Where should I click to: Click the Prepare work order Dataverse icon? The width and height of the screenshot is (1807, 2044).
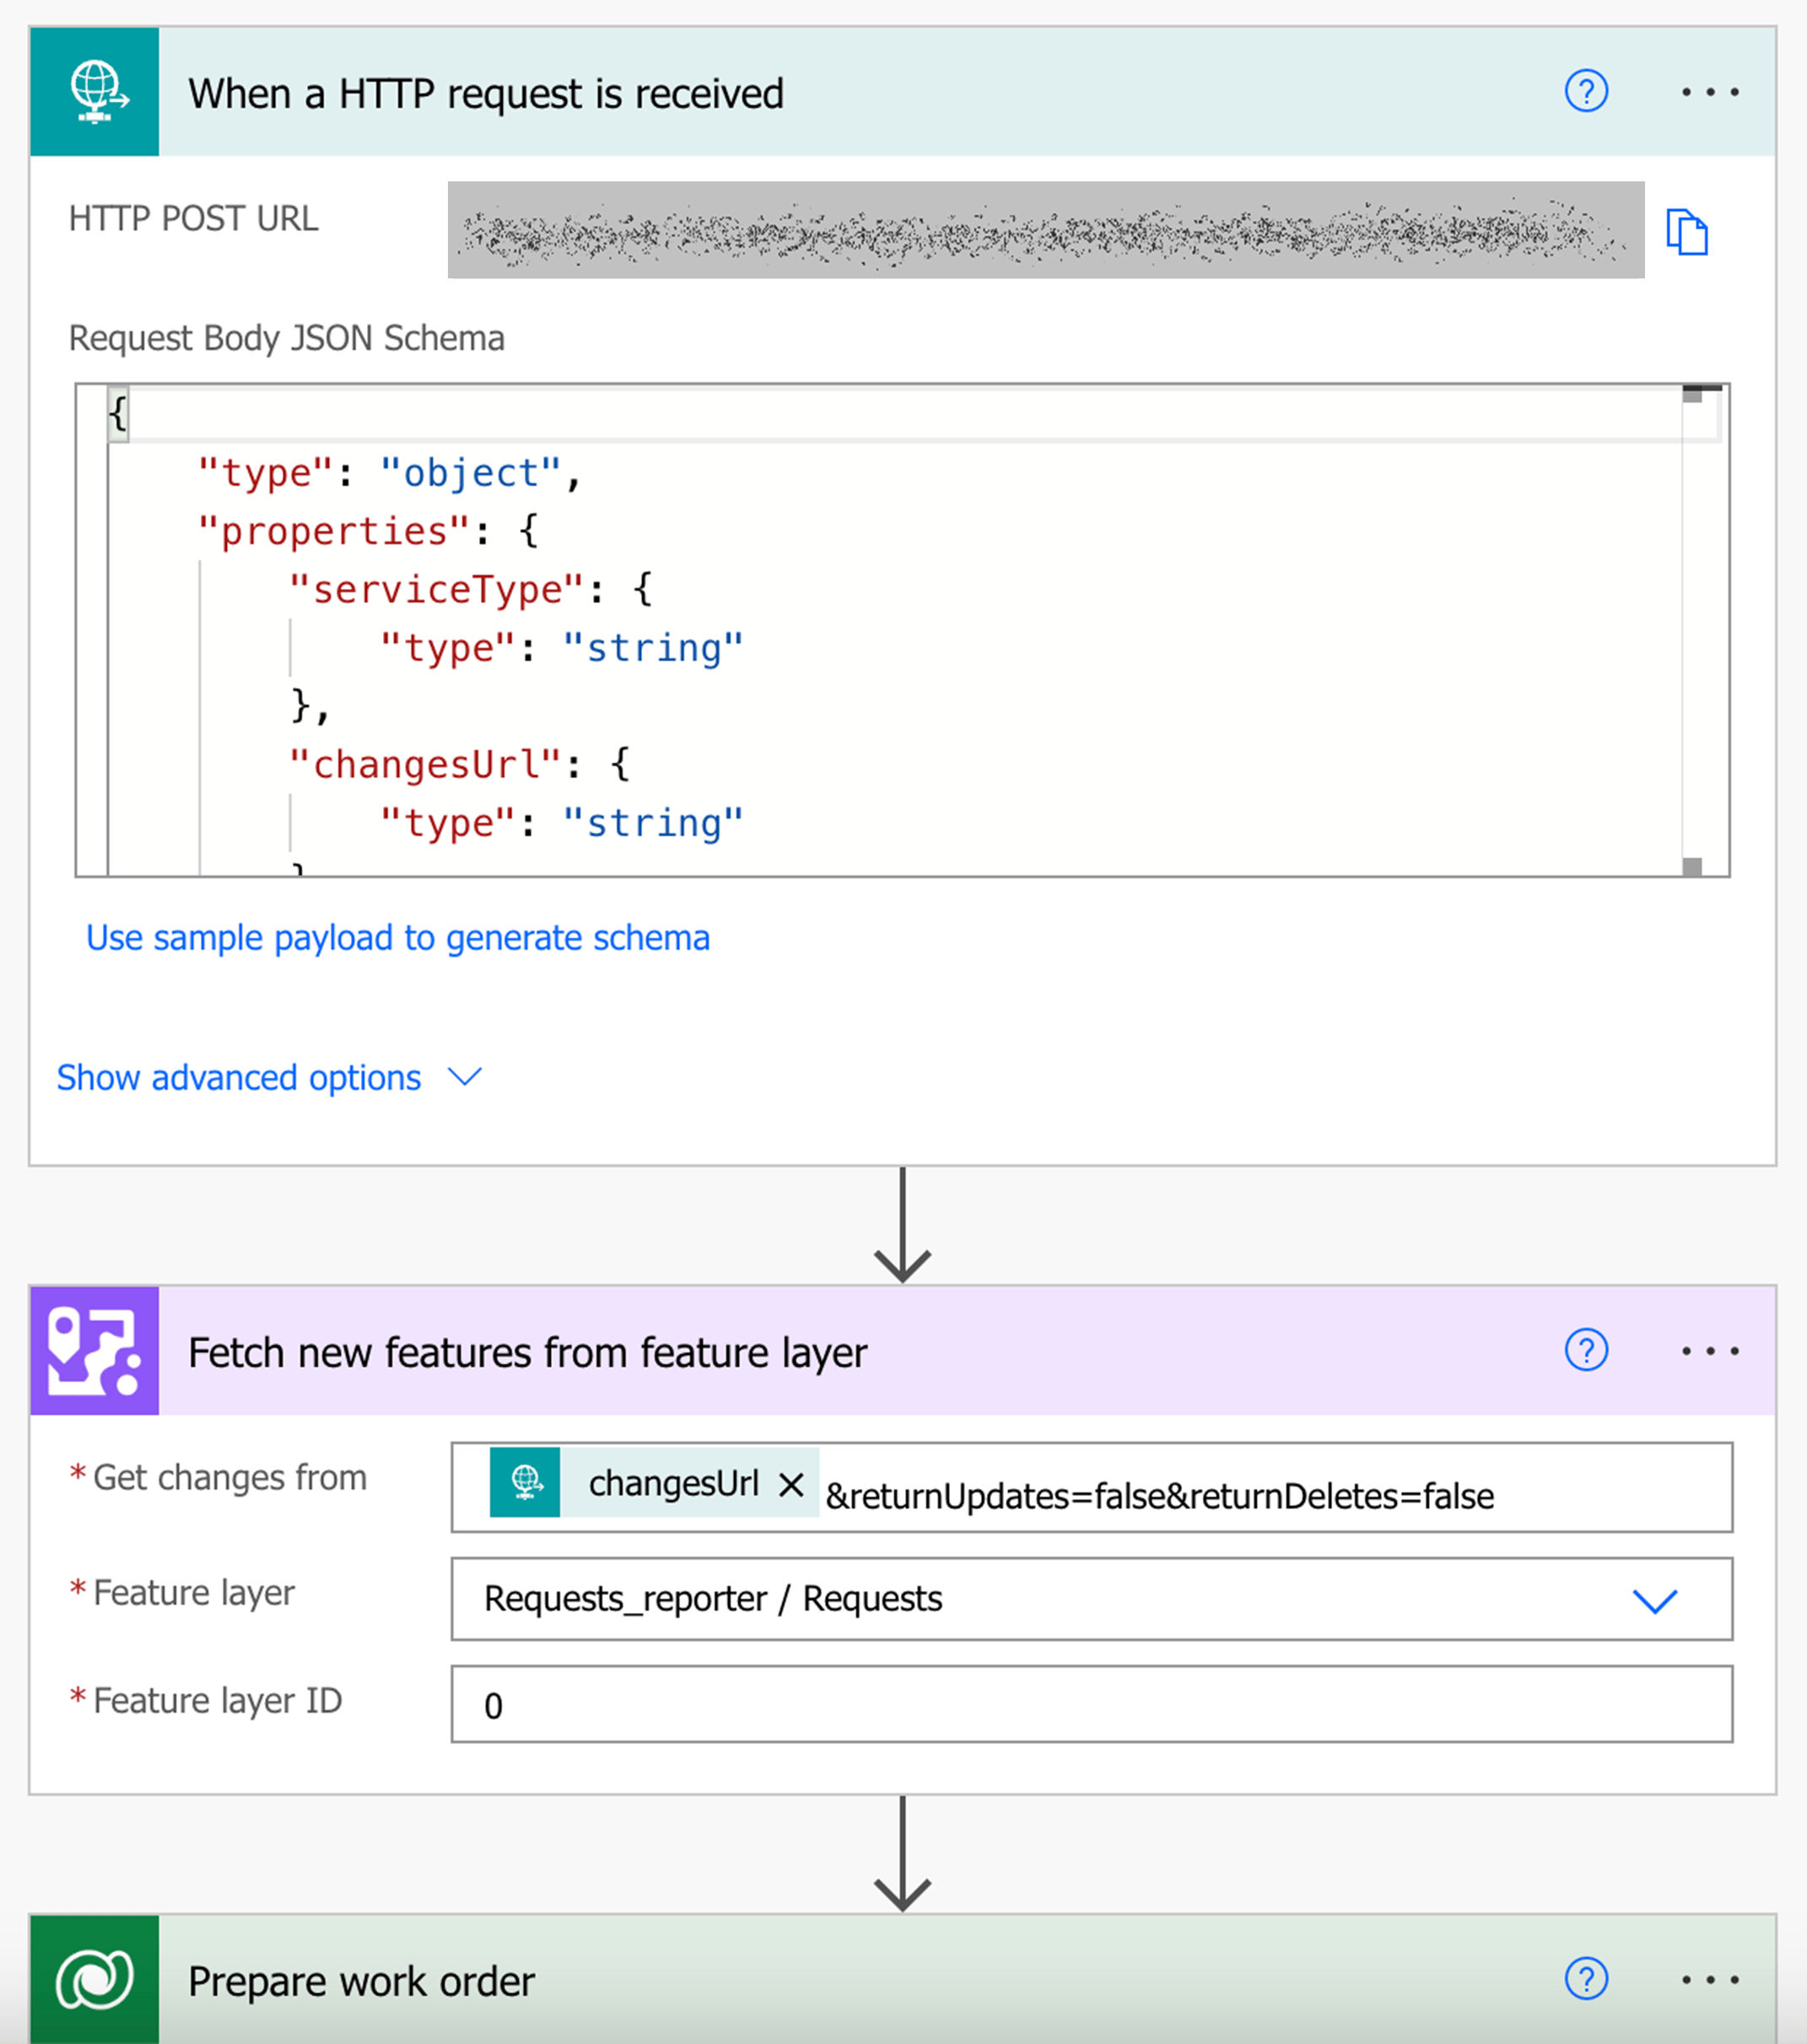coord(94,1978)
